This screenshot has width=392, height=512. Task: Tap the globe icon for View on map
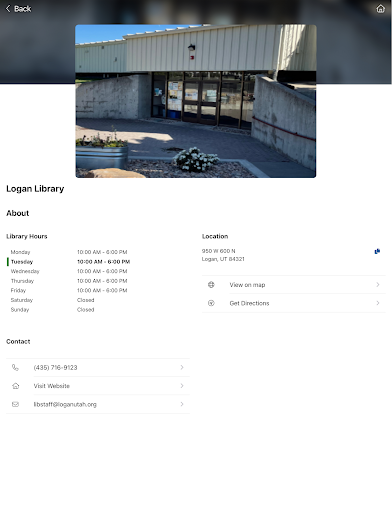click(x=211, y=285)
